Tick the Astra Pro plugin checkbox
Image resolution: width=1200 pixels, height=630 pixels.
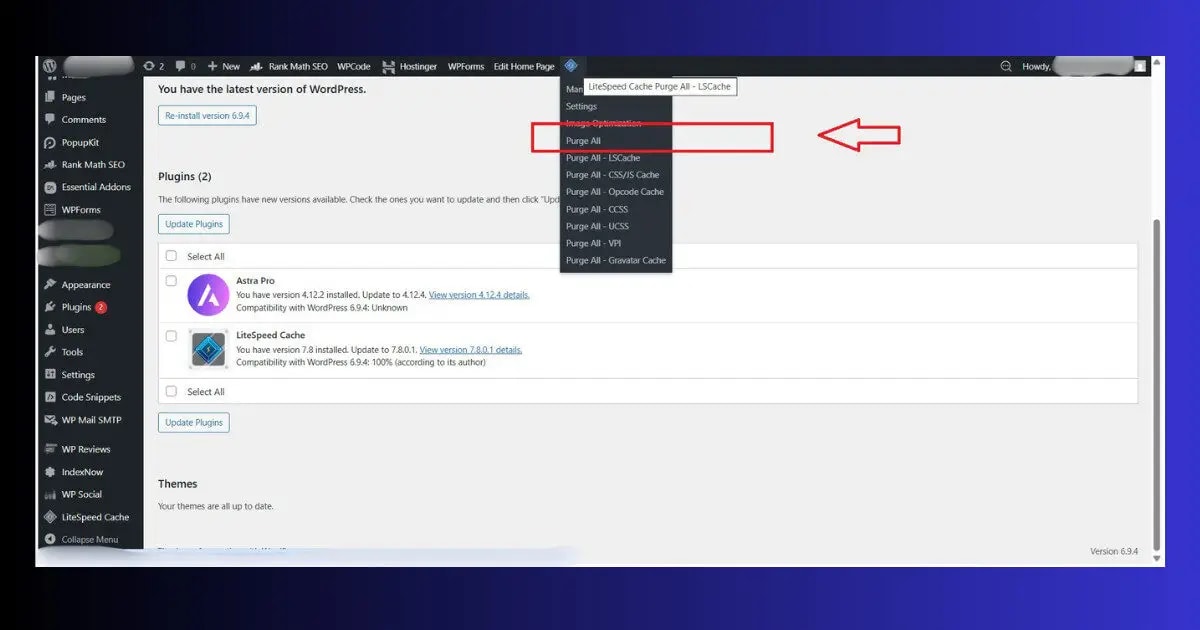[171, 281]
